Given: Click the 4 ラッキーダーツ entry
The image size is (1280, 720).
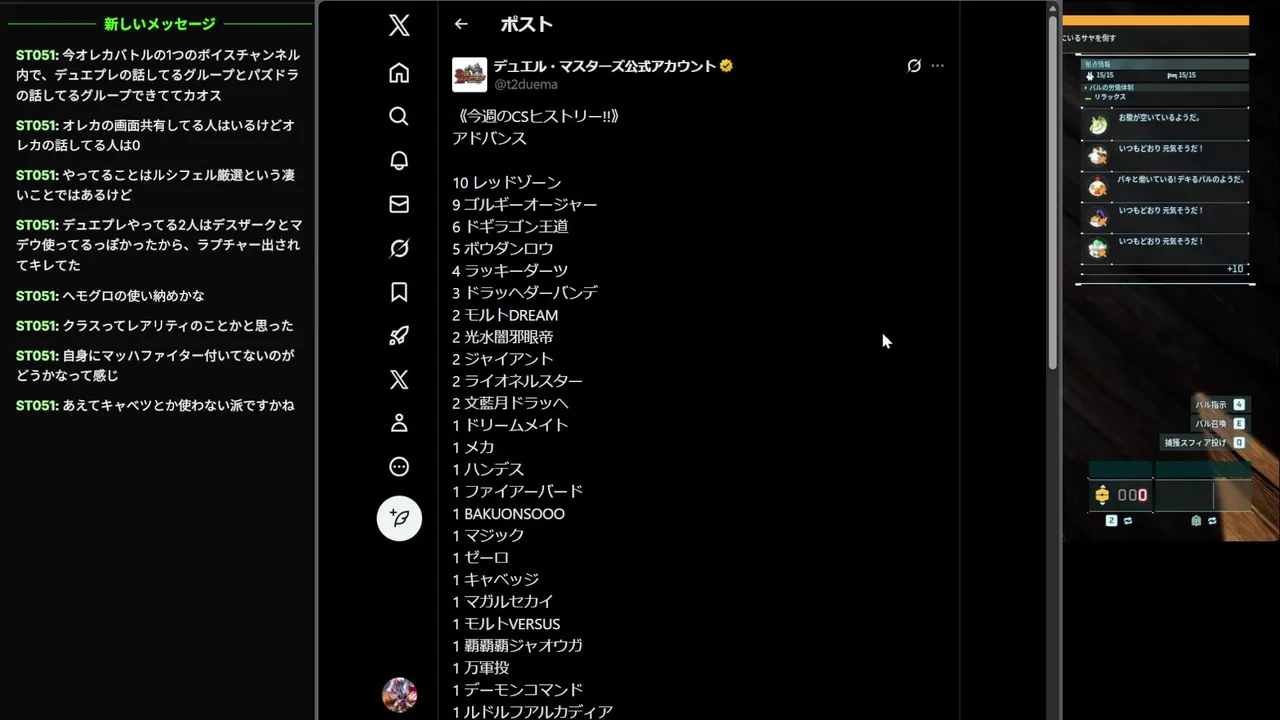Looking at the screenshot, I should click(x=510, y=270).
